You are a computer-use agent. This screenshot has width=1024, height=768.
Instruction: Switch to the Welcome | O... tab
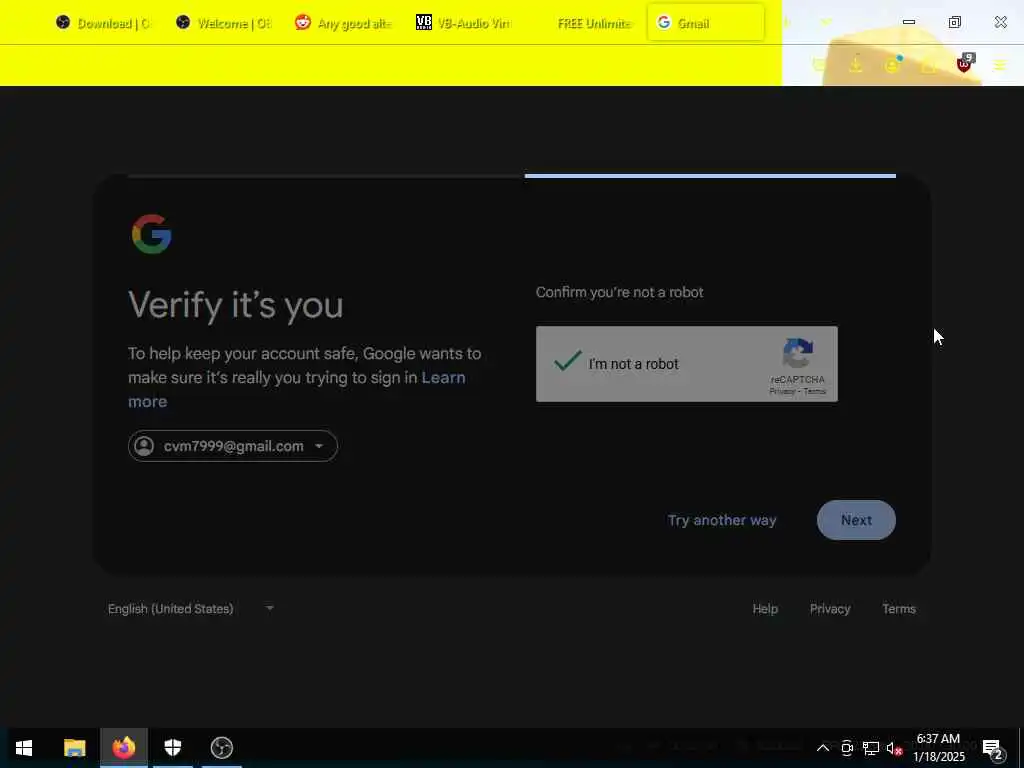(223, 23)
